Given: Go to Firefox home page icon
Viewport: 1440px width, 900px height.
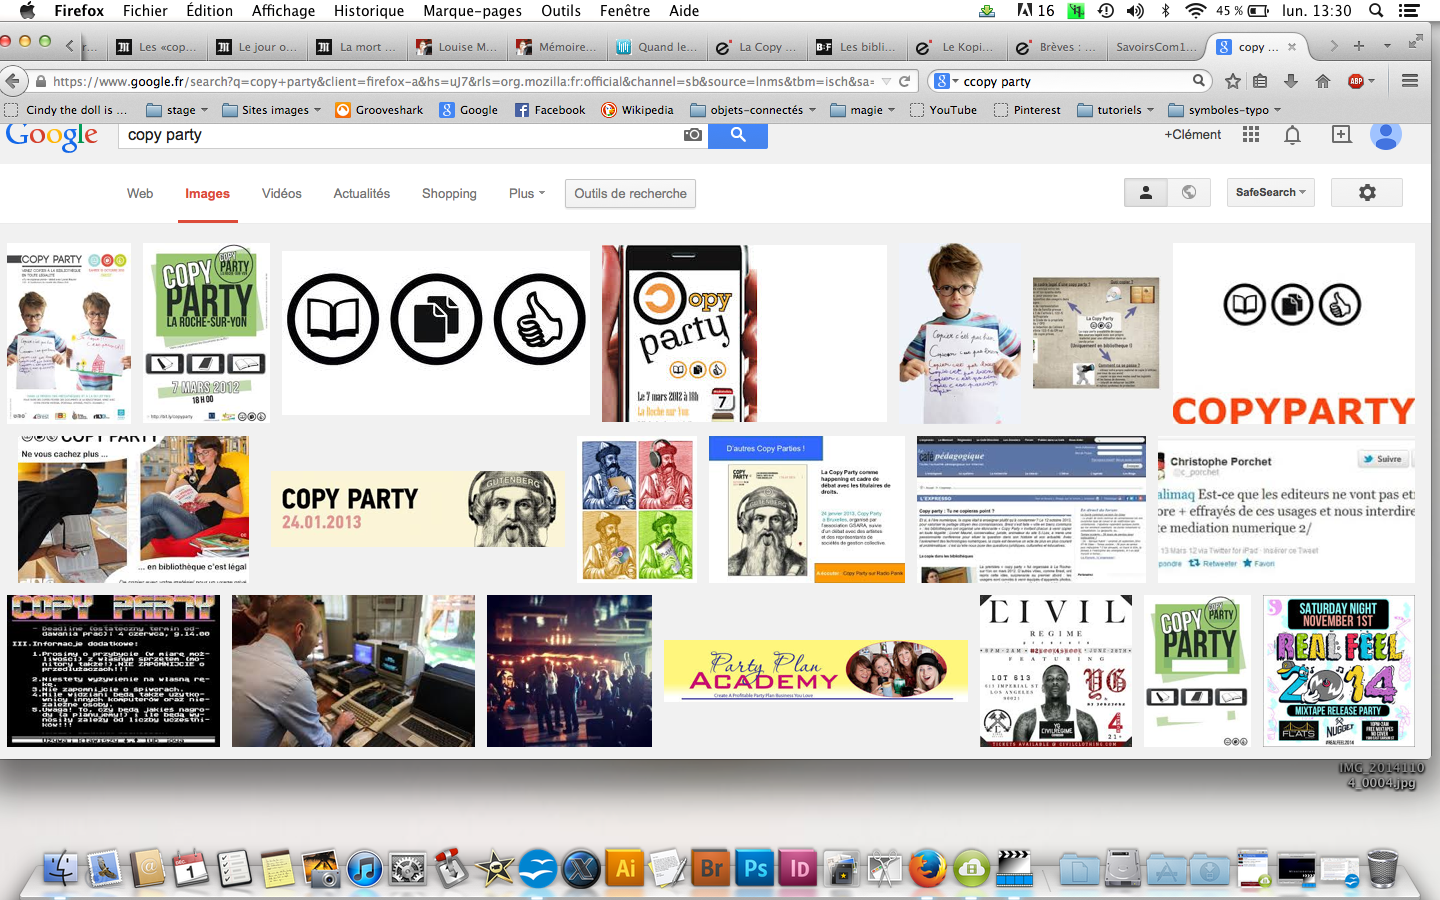Looking at the screenshot, I should (1322, 81).
